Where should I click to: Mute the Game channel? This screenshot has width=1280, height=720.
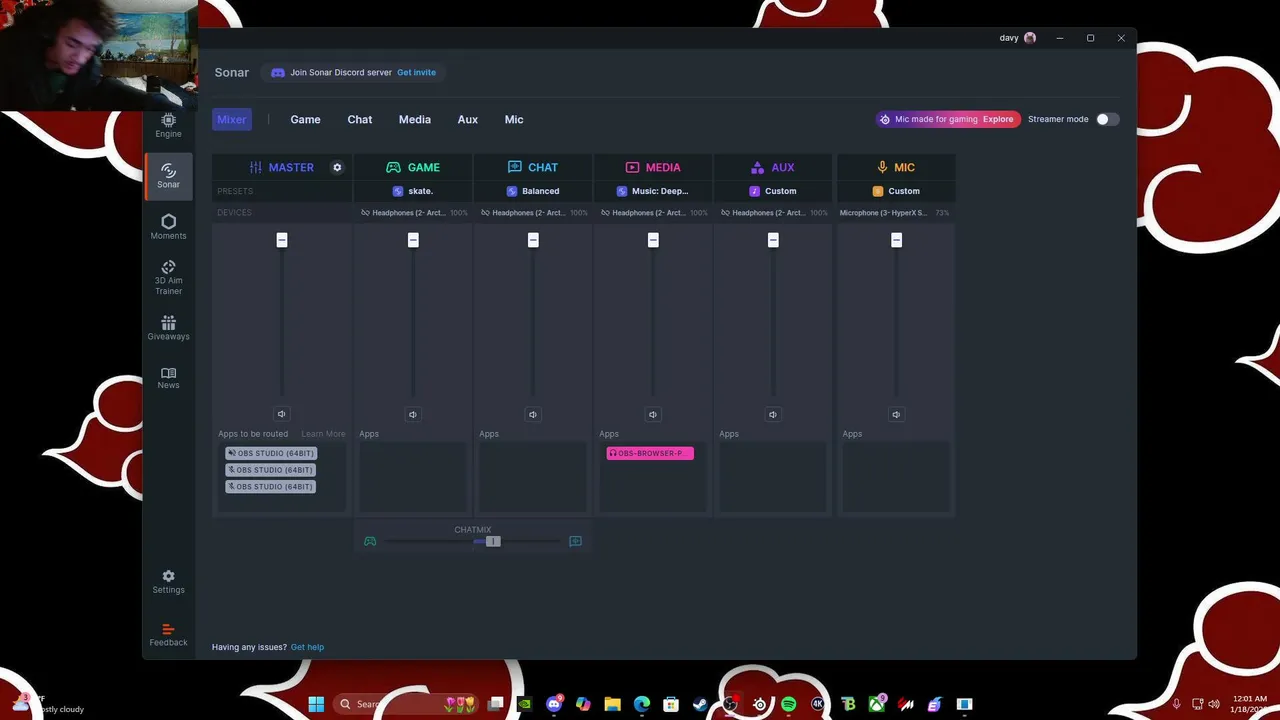pos(413,414)
